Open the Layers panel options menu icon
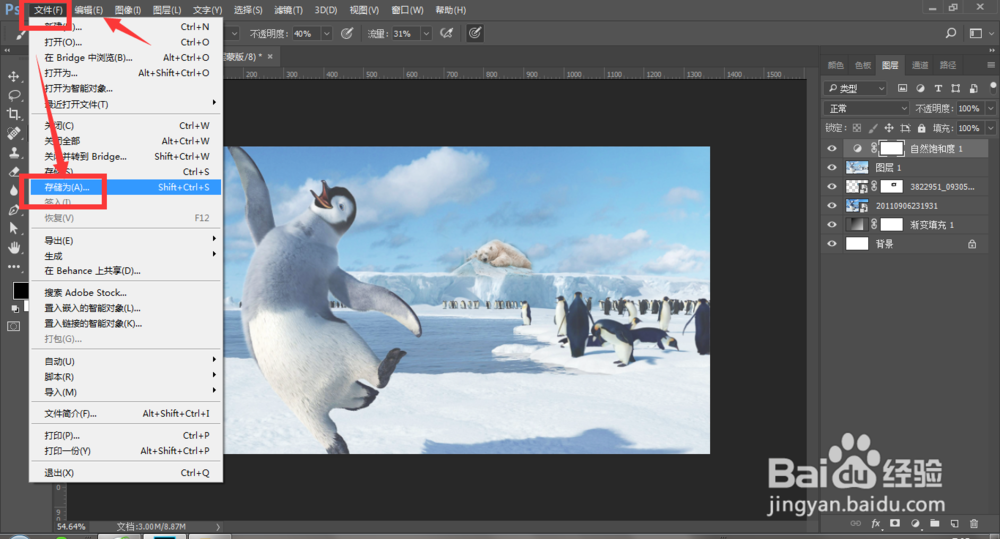 point(990,65)
